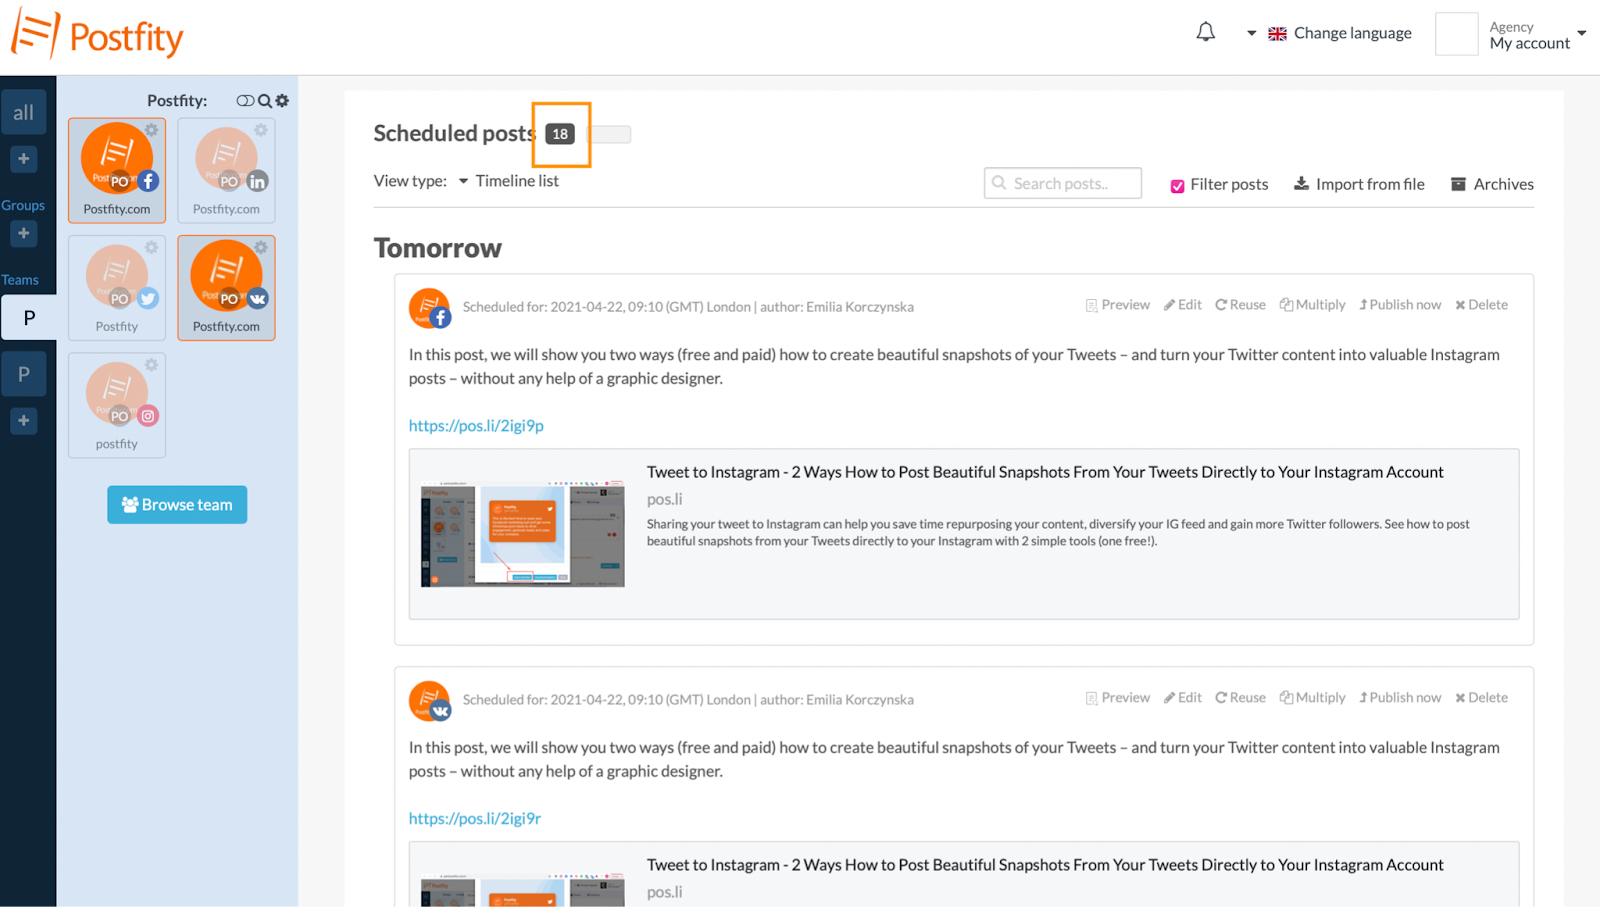Screen dimensions: 1600x907
Task: Click the account avatar box
Action: [x=1456, y=34]
